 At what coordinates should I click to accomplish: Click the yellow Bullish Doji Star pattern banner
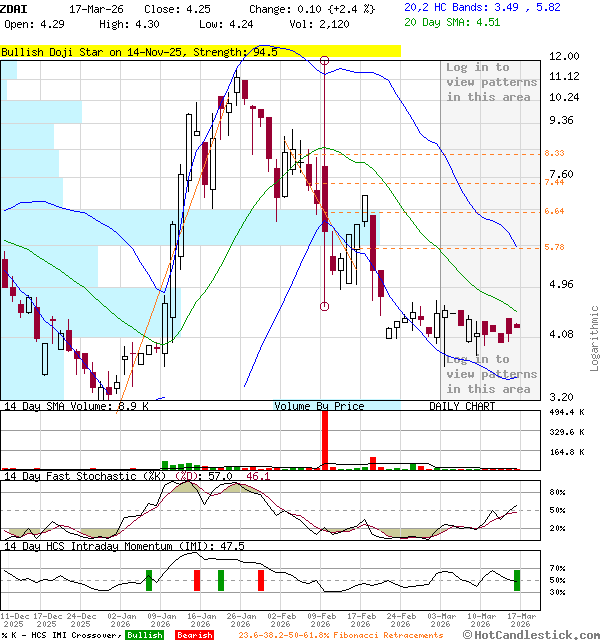[x=200, y=51]
